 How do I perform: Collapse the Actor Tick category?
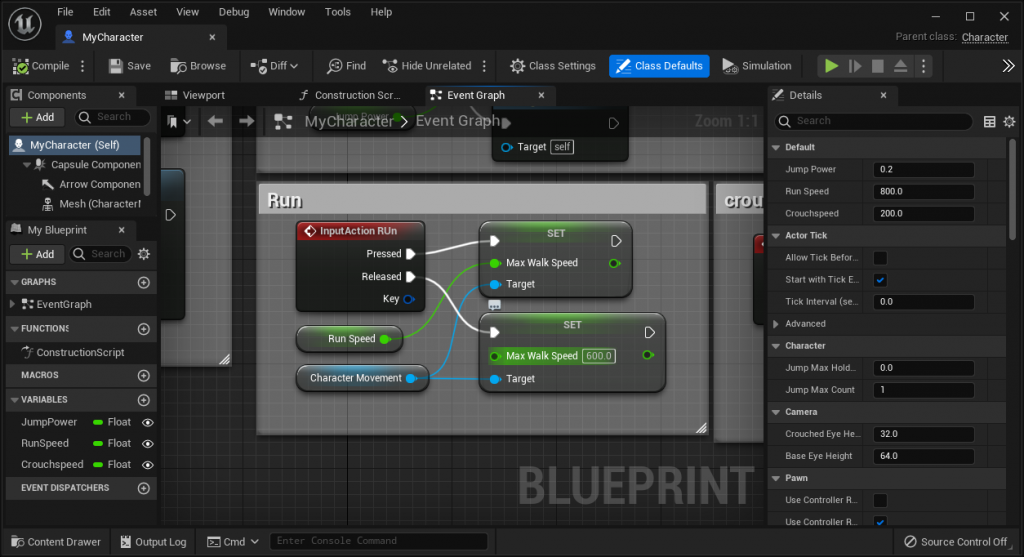776,236
